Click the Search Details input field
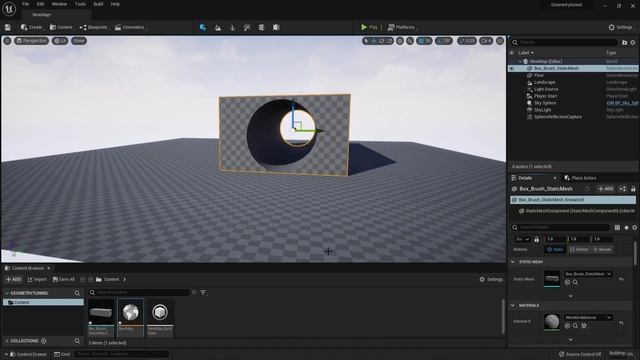 pos(560,227)
